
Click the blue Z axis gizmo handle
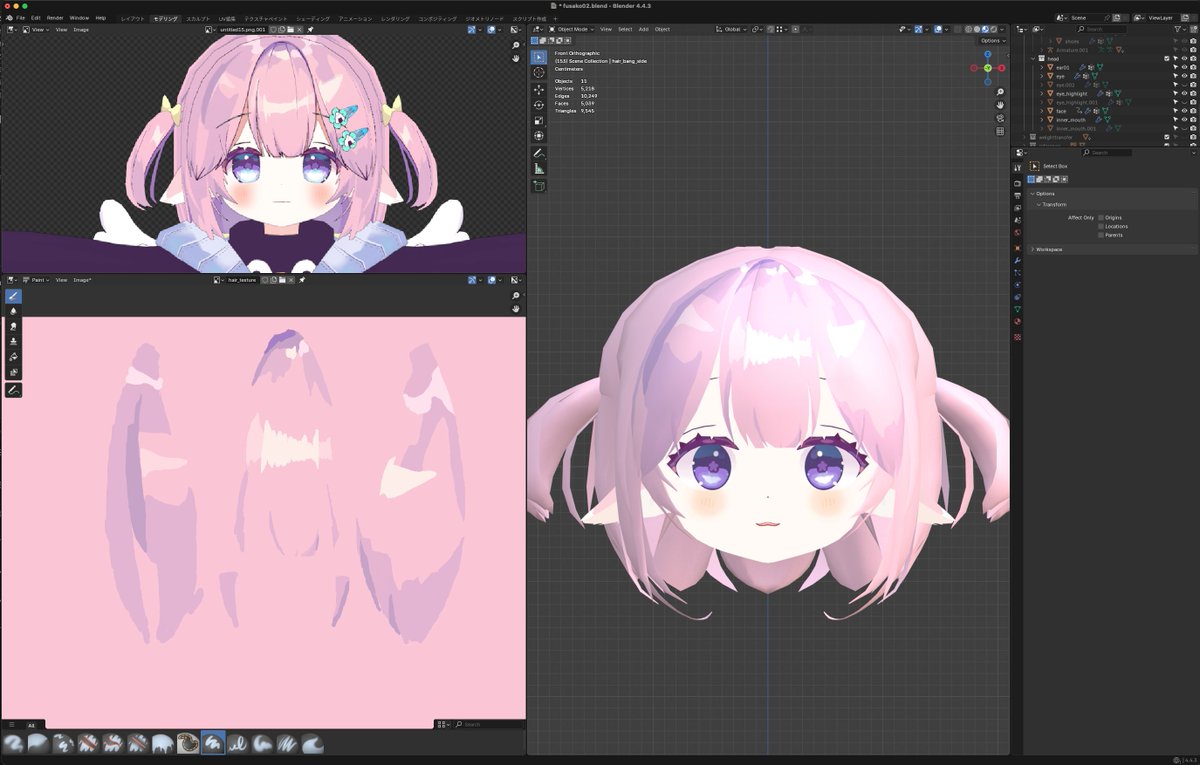pos(987,54)
